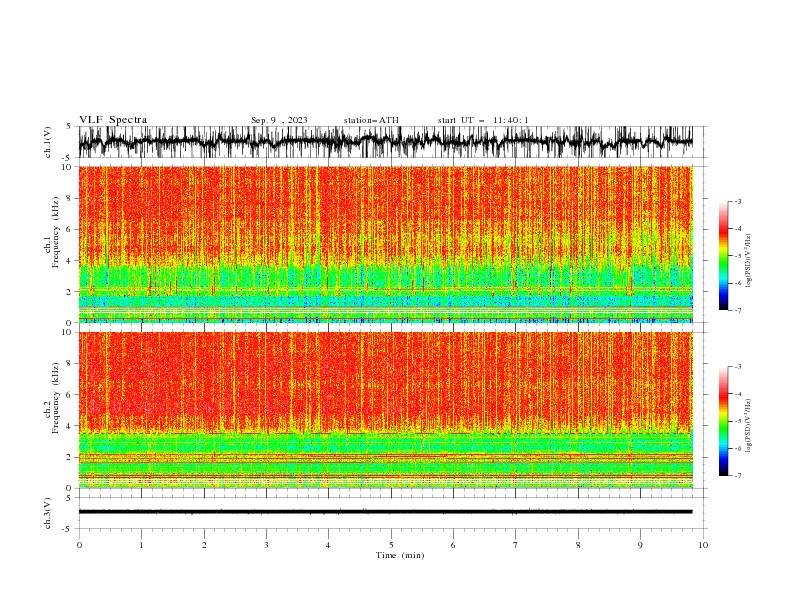Click the ch.2 Frequency (kHz) axis label
The width and height of the screenshot is (792, 612).
click(52, 398)
